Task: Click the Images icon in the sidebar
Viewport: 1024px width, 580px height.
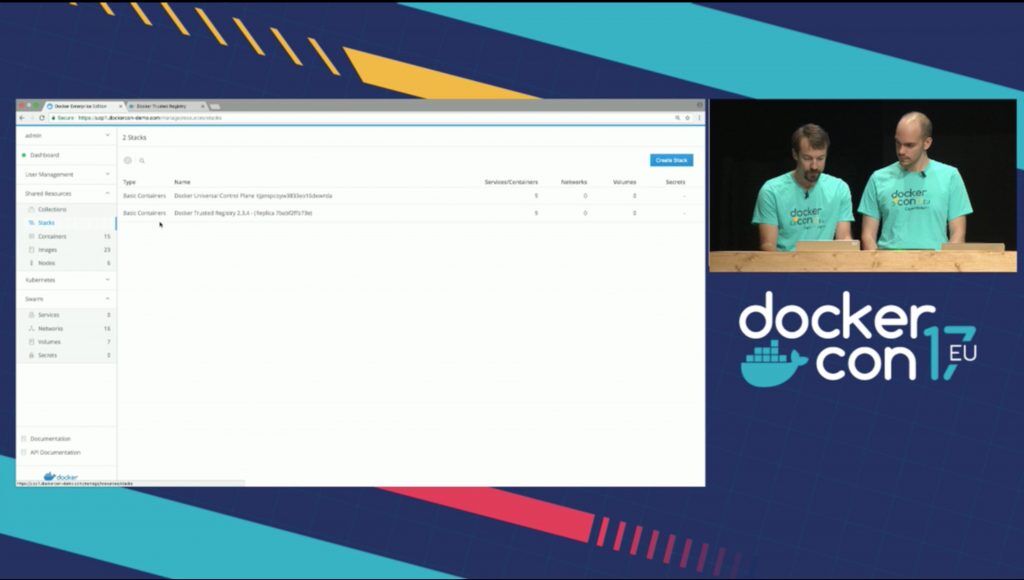Action: pyautogui.click(x=31, y=249)
